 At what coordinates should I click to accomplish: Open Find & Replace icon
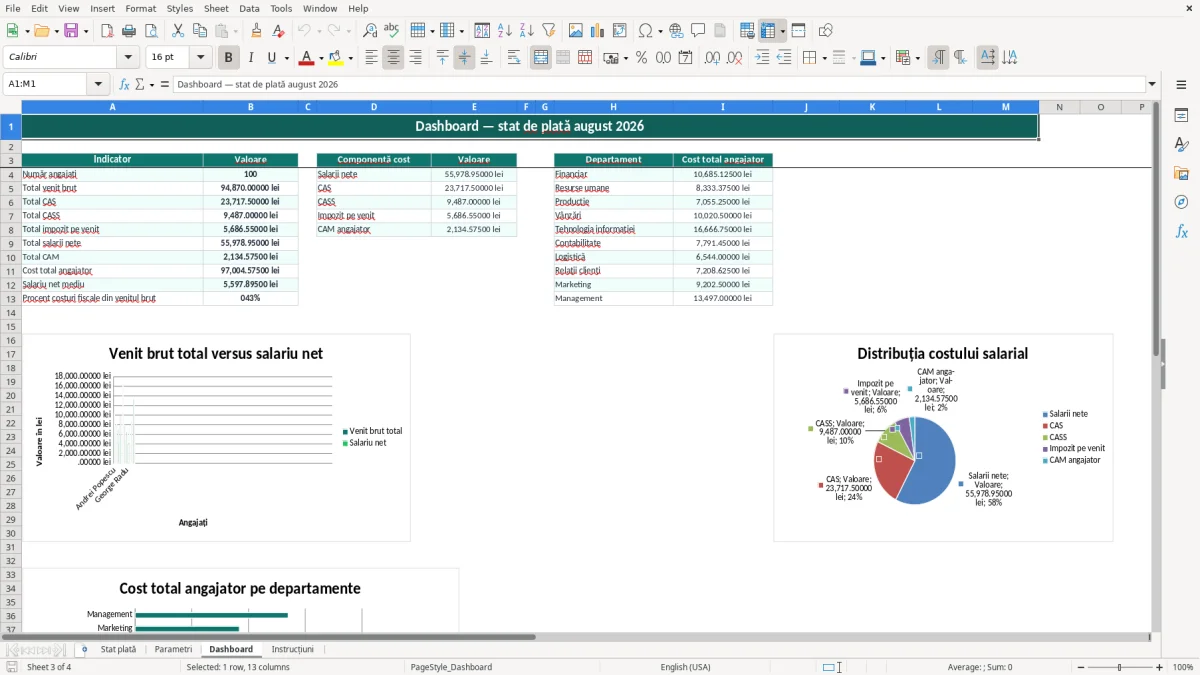tap(370, 31)
